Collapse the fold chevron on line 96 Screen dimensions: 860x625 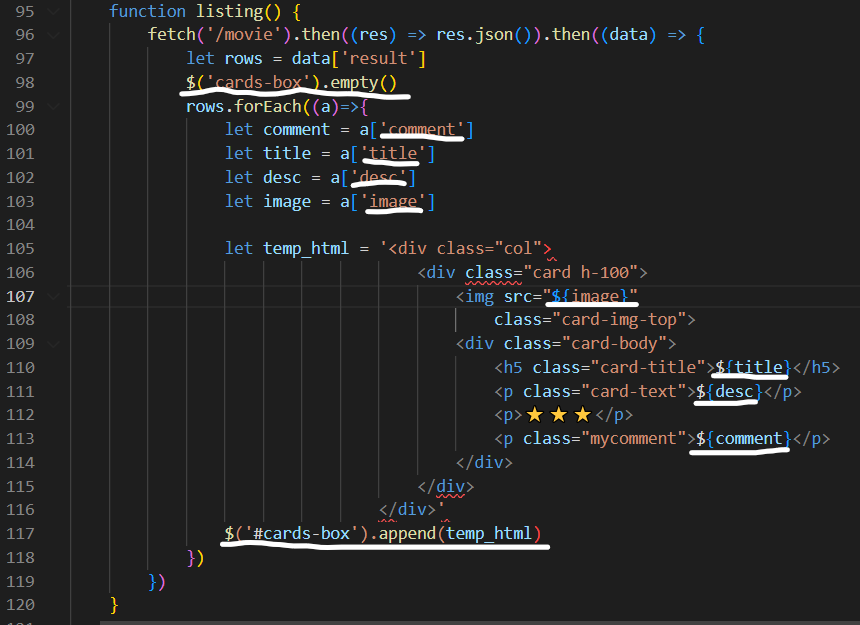[54, 35]
